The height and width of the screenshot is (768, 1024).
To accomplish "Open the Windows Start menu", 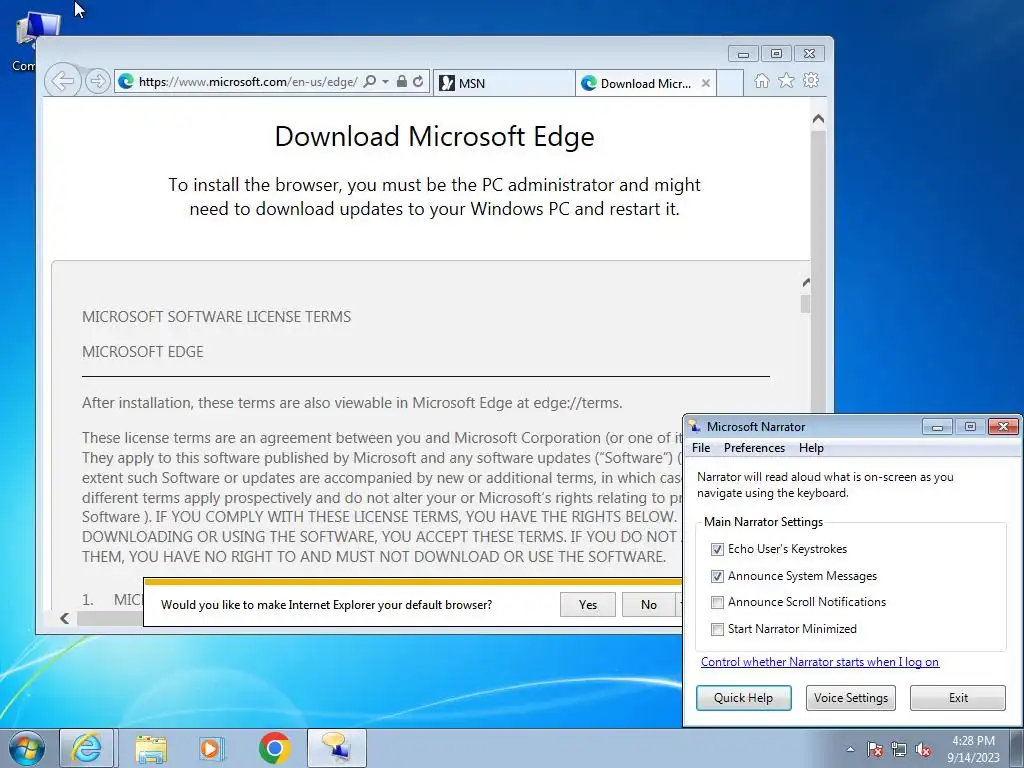I will point(26,748).
